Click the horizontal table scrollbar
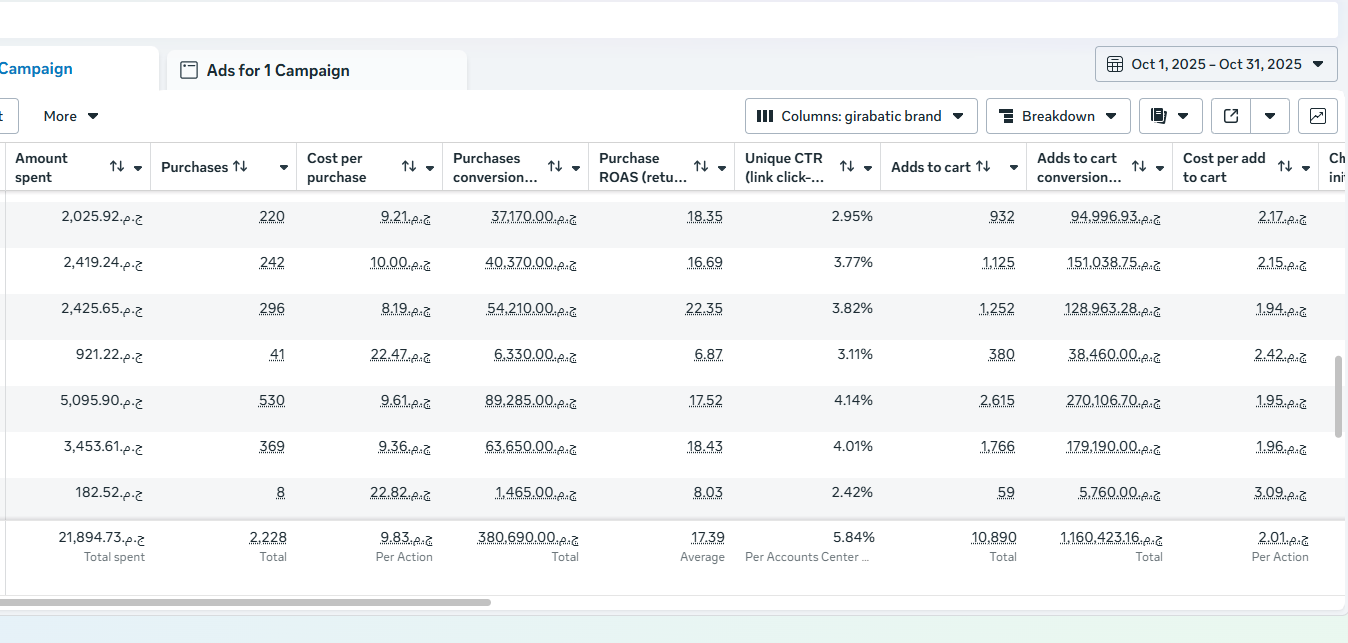 click(x=245, y=602)
